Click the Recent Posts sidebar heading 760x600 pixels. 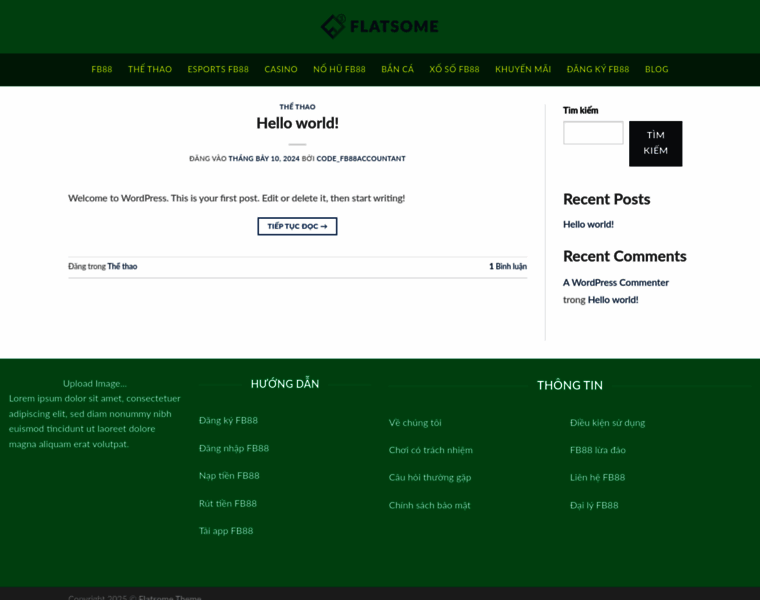[606, 199]
